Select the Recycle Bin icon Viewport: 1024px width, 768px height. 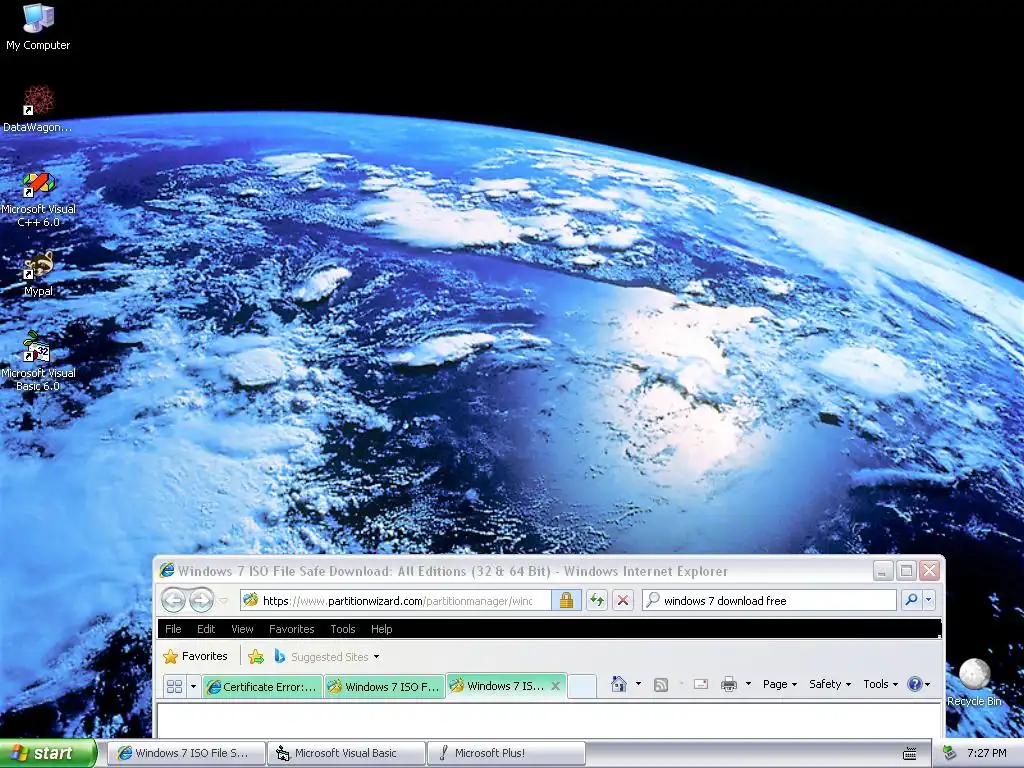974,682
